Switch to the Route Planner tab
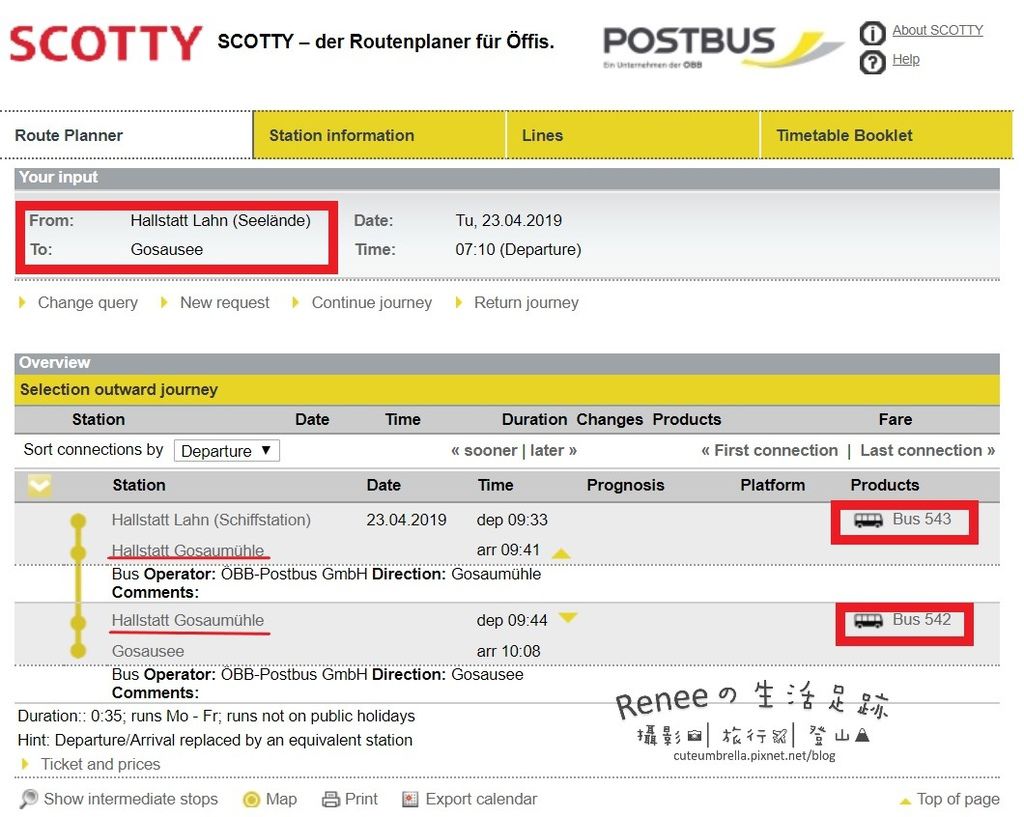Image resolution: width=1024 pixels, height=817 pixels. (x=127, y=135)
